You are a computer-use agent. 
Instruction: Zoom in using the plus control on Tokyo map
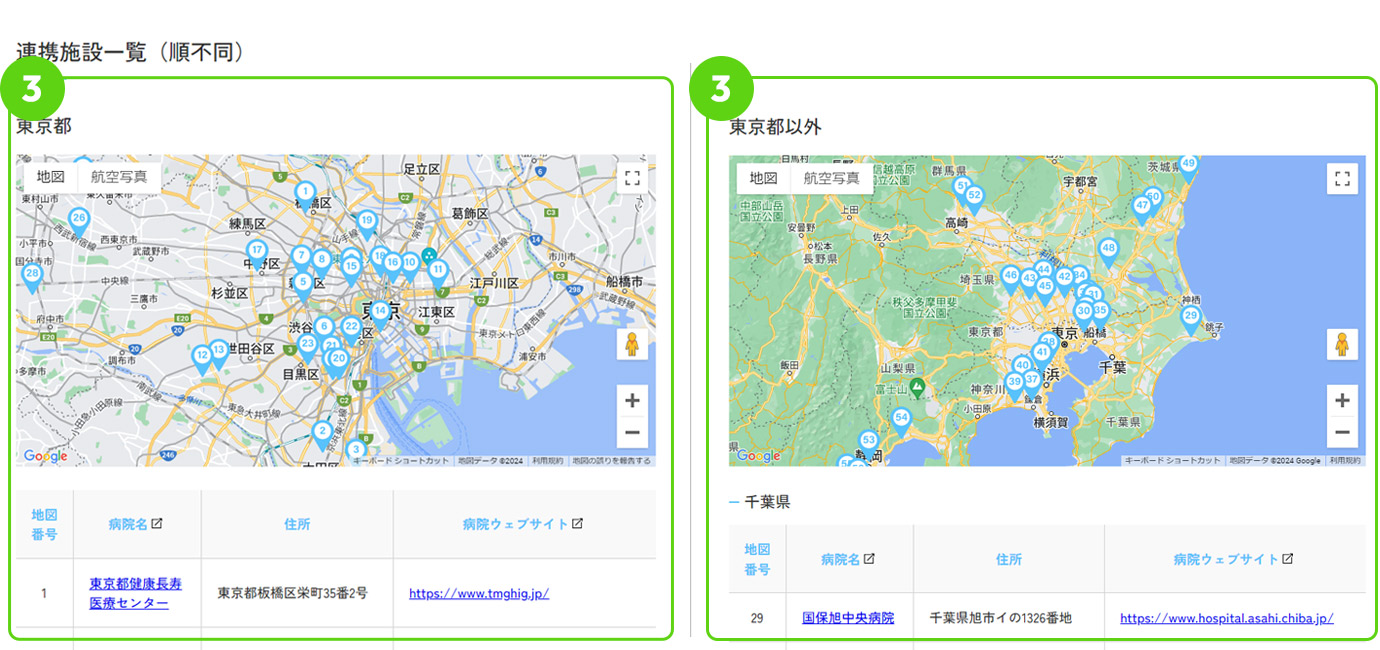coord(631,399)
